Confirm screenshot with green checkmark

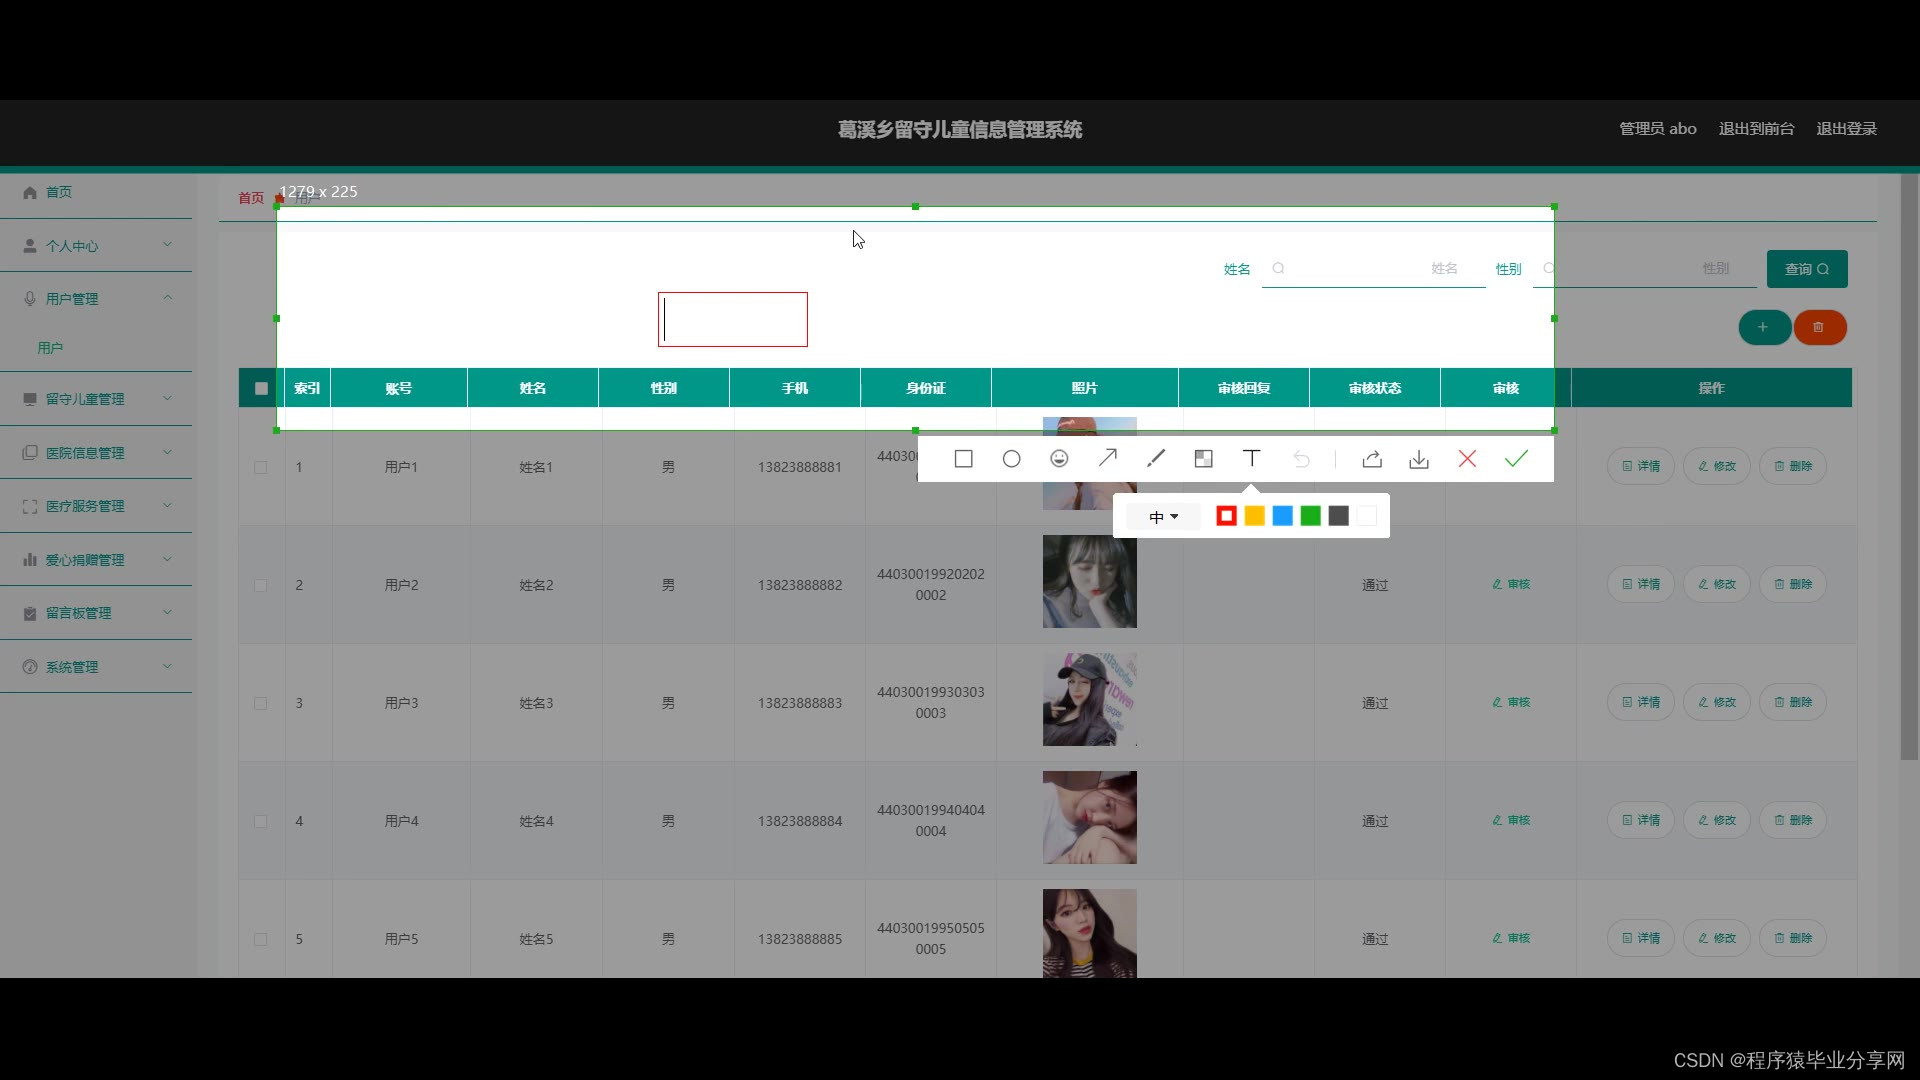tap(1516, 459)
